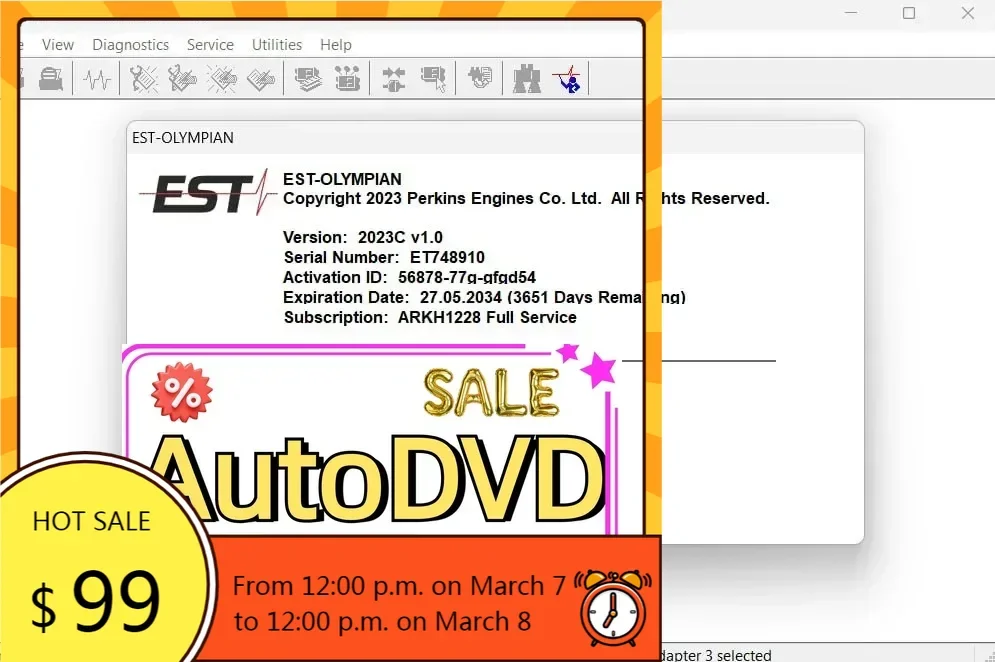The image size is (995, 662).
Task: Click the ECM select cursor icon
Action: pos(433,79)
